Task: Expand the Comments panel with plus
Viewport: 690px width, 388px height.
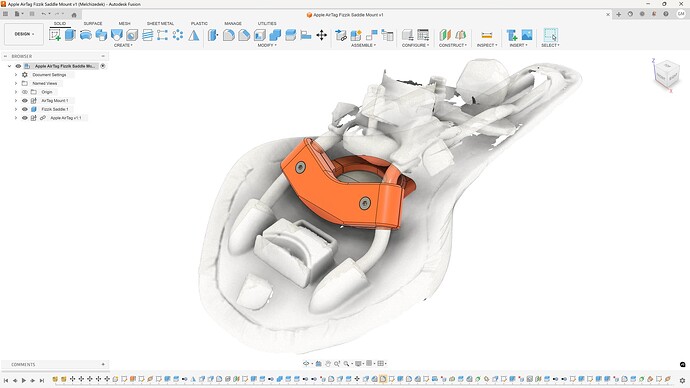Action: pos(103,364)
